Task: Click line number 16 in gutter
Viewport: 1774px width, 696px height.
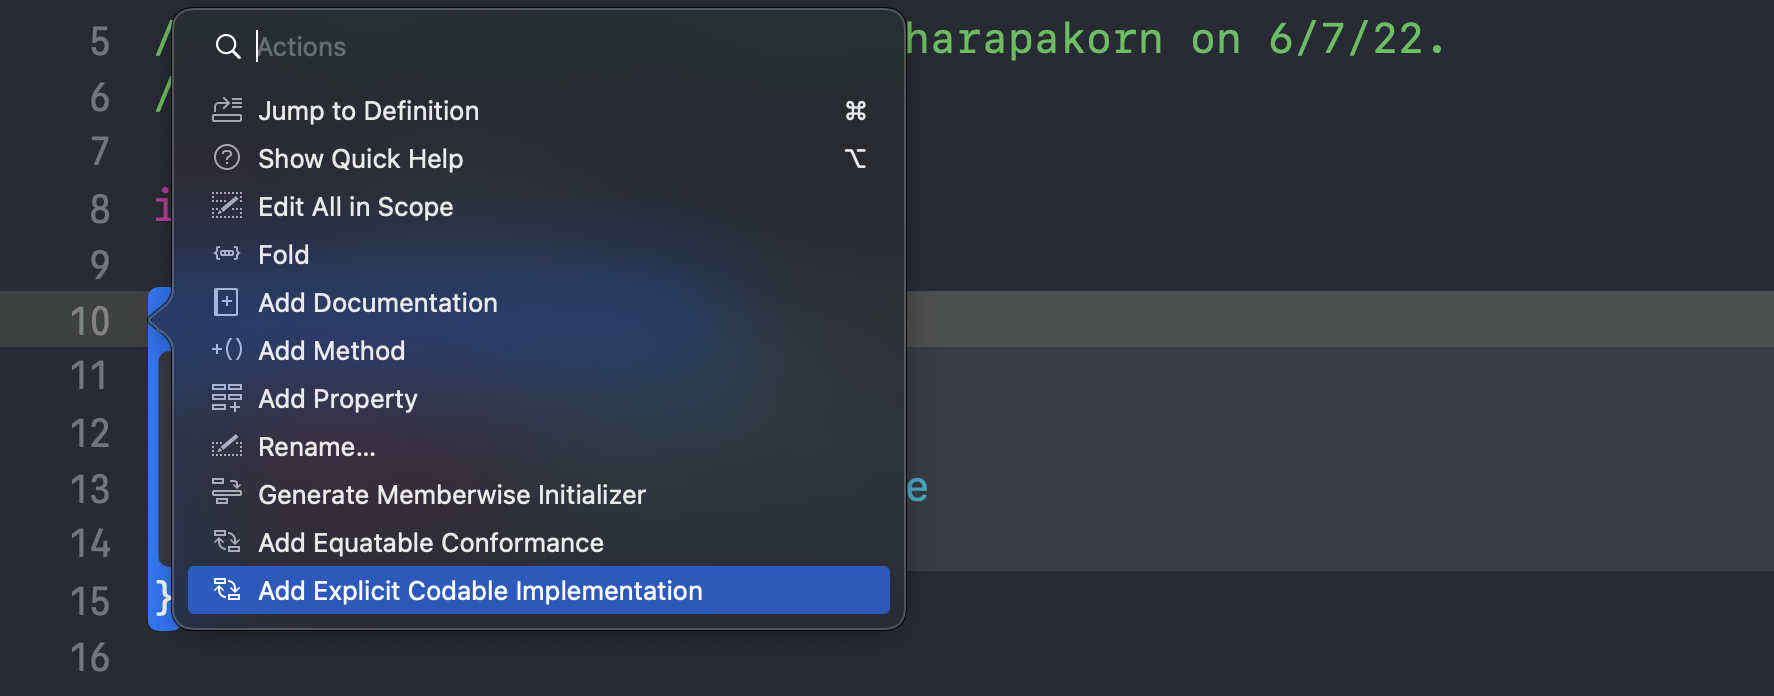Action: 90,657
